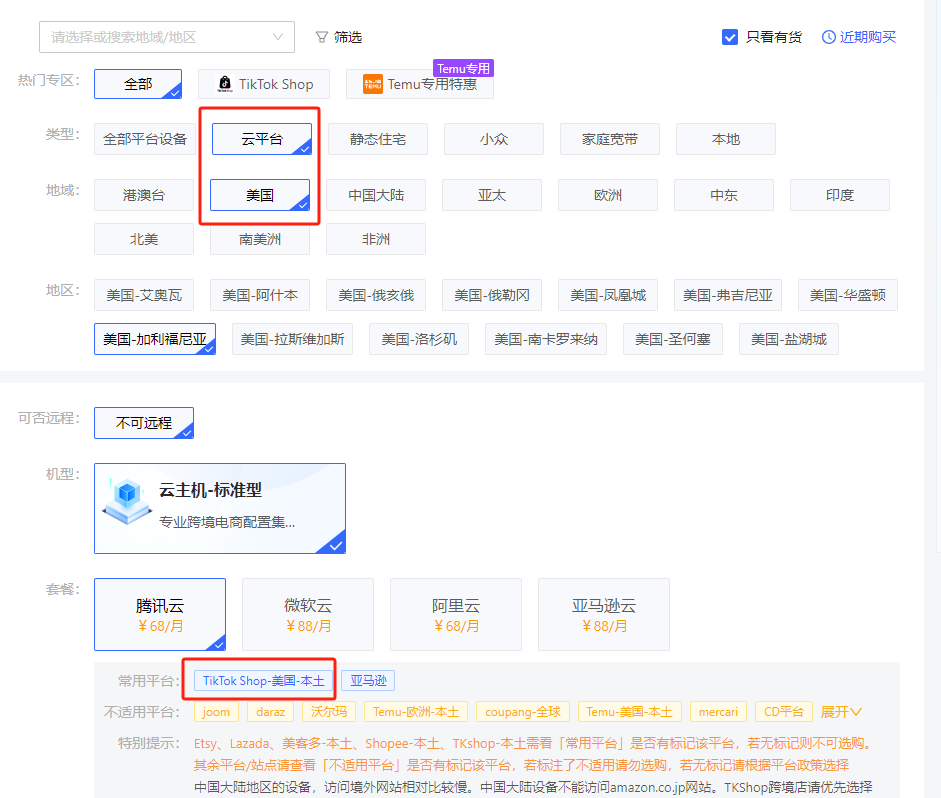941x798 pixels.
Task: Select 欧洲 region
Action: coord(608,195)
